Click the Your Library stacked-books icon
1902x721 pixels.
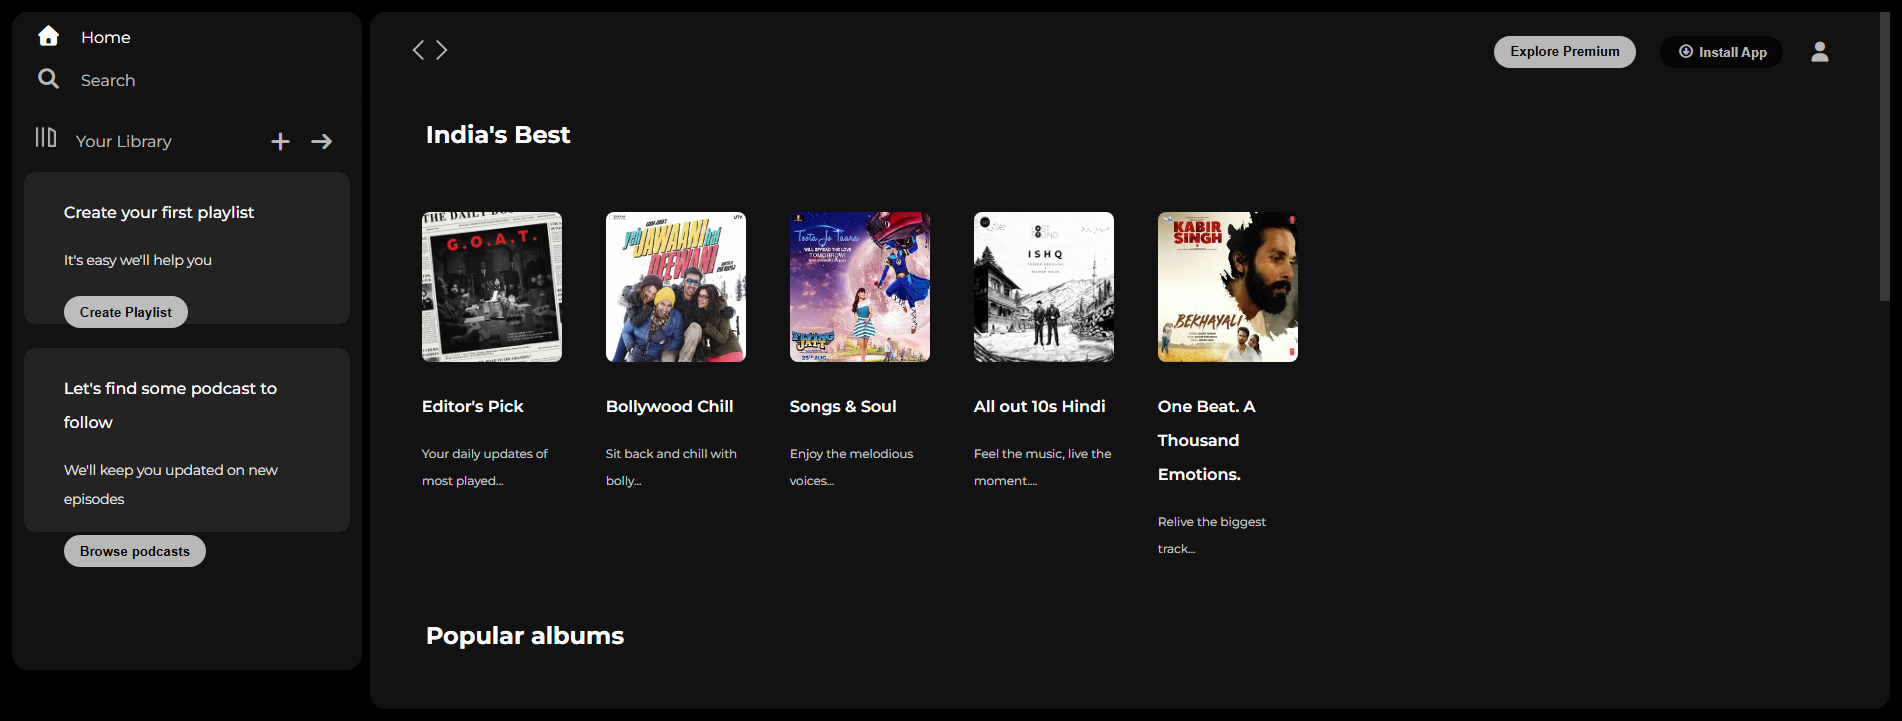(46, 137)
